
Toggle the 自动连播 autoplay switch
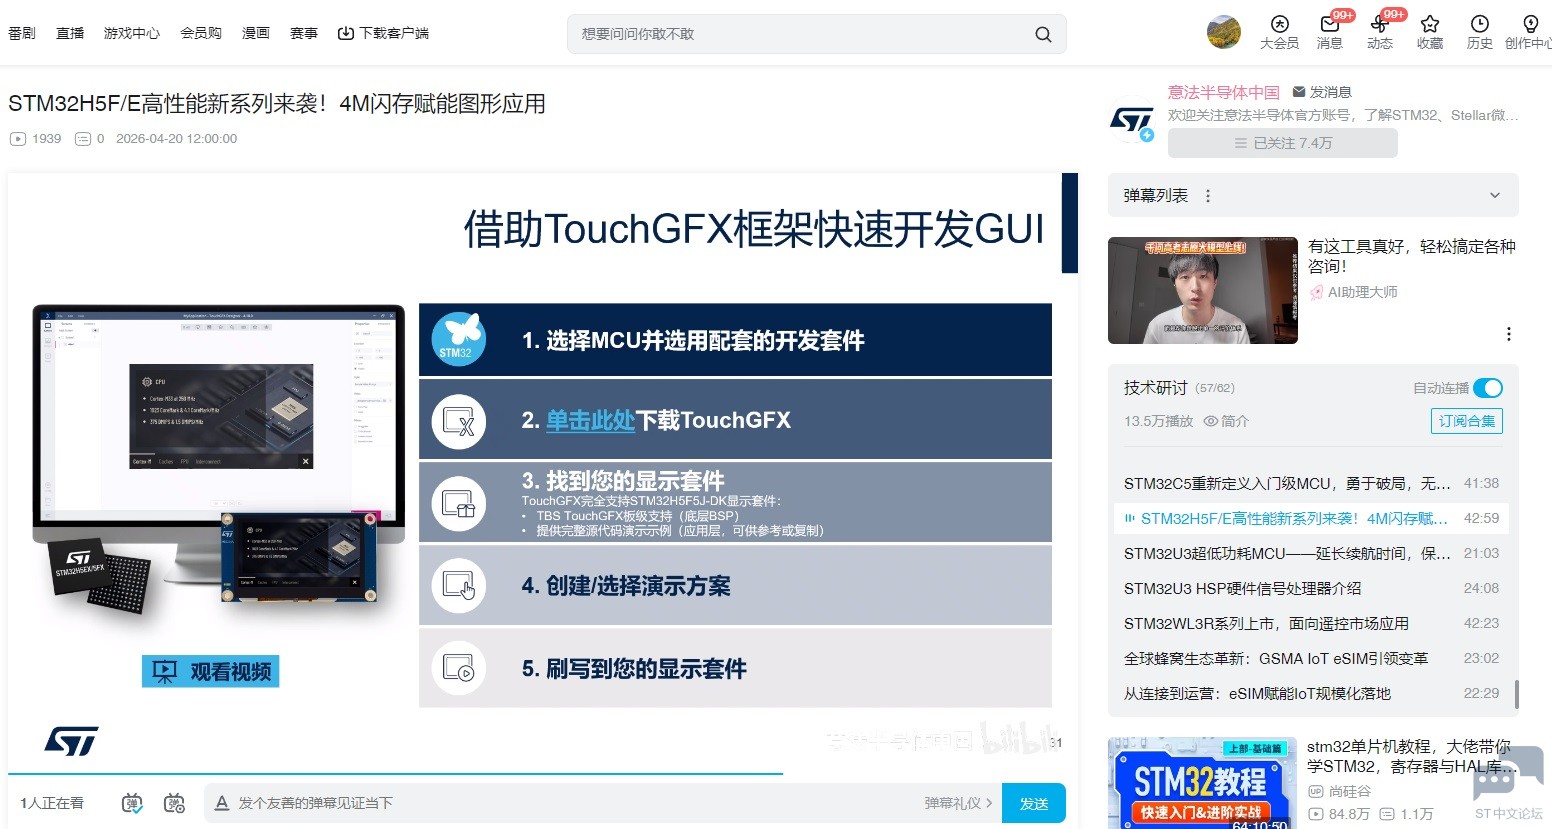1488,388
